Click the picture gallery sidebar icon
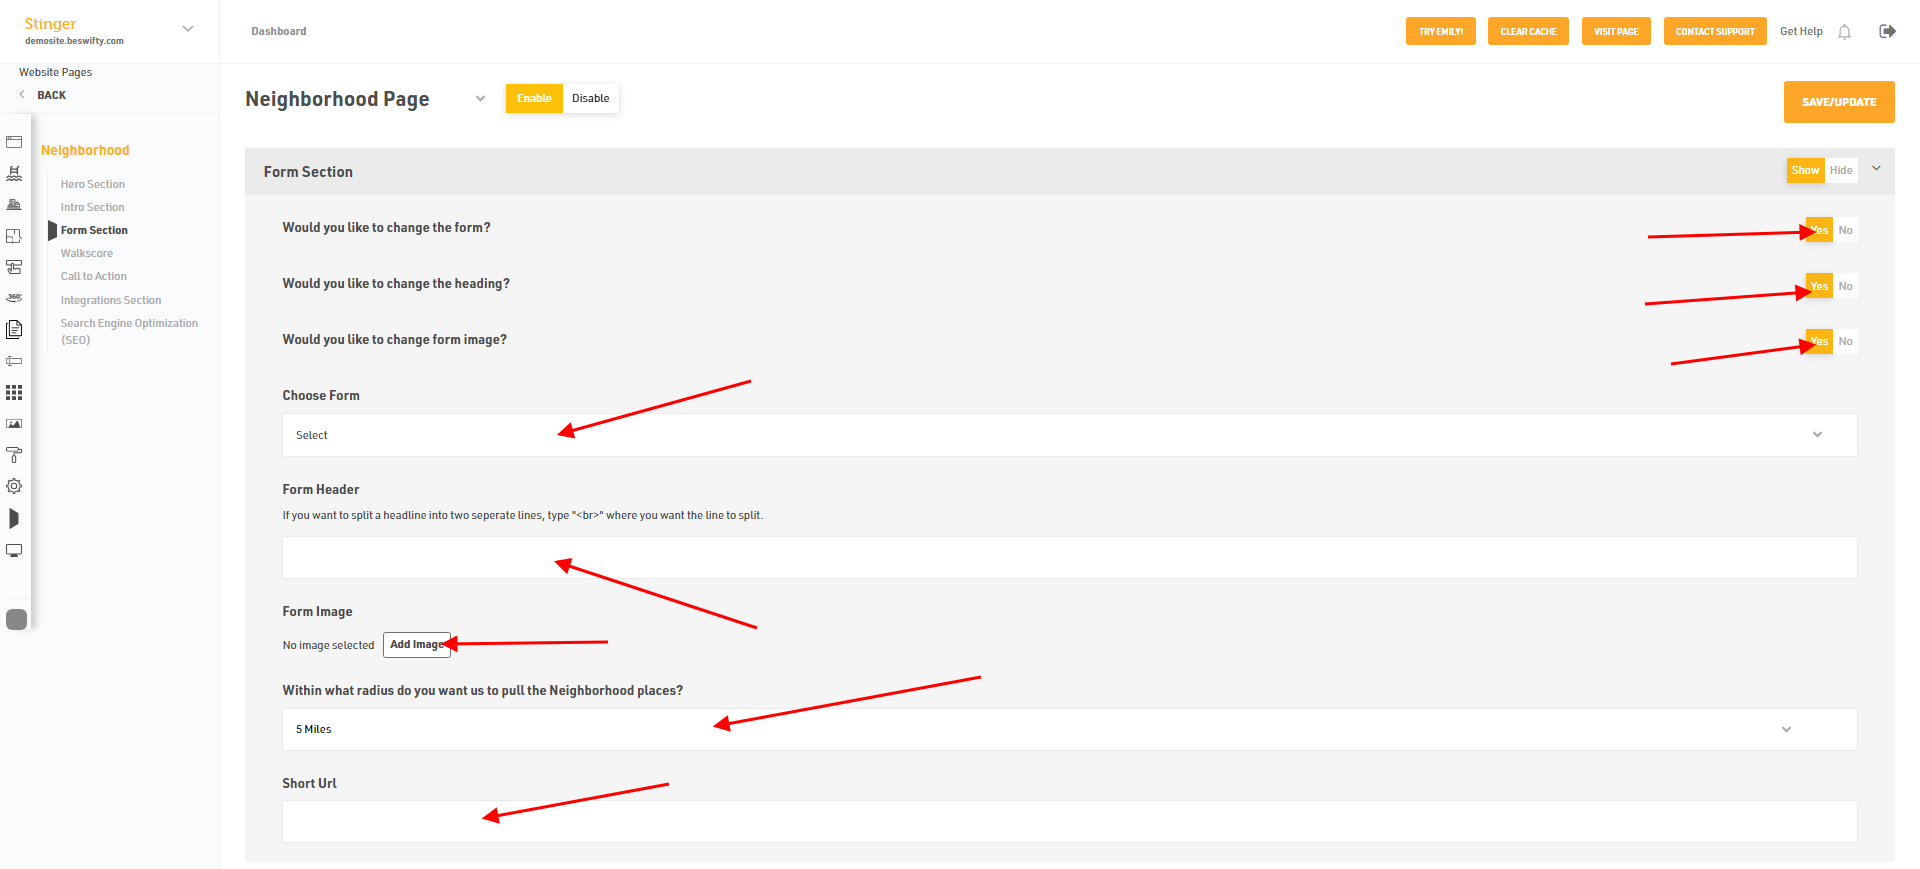 14,424
